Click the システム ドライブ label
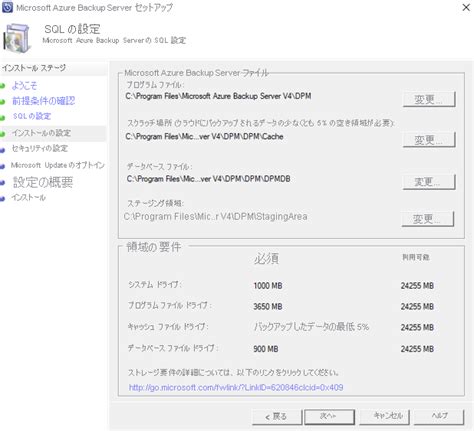The image size is (474, 431). coord(155,285)
